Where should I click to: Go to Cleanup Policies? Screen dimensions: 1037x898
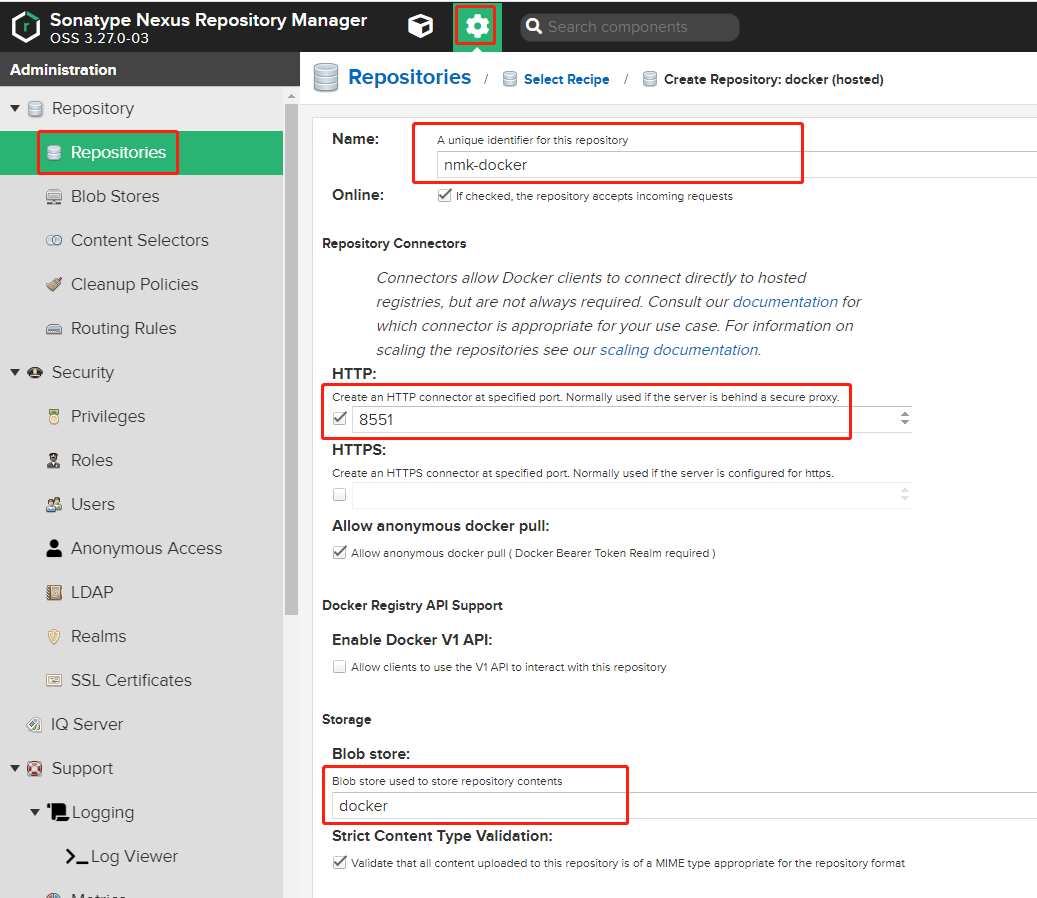(134, 284)
